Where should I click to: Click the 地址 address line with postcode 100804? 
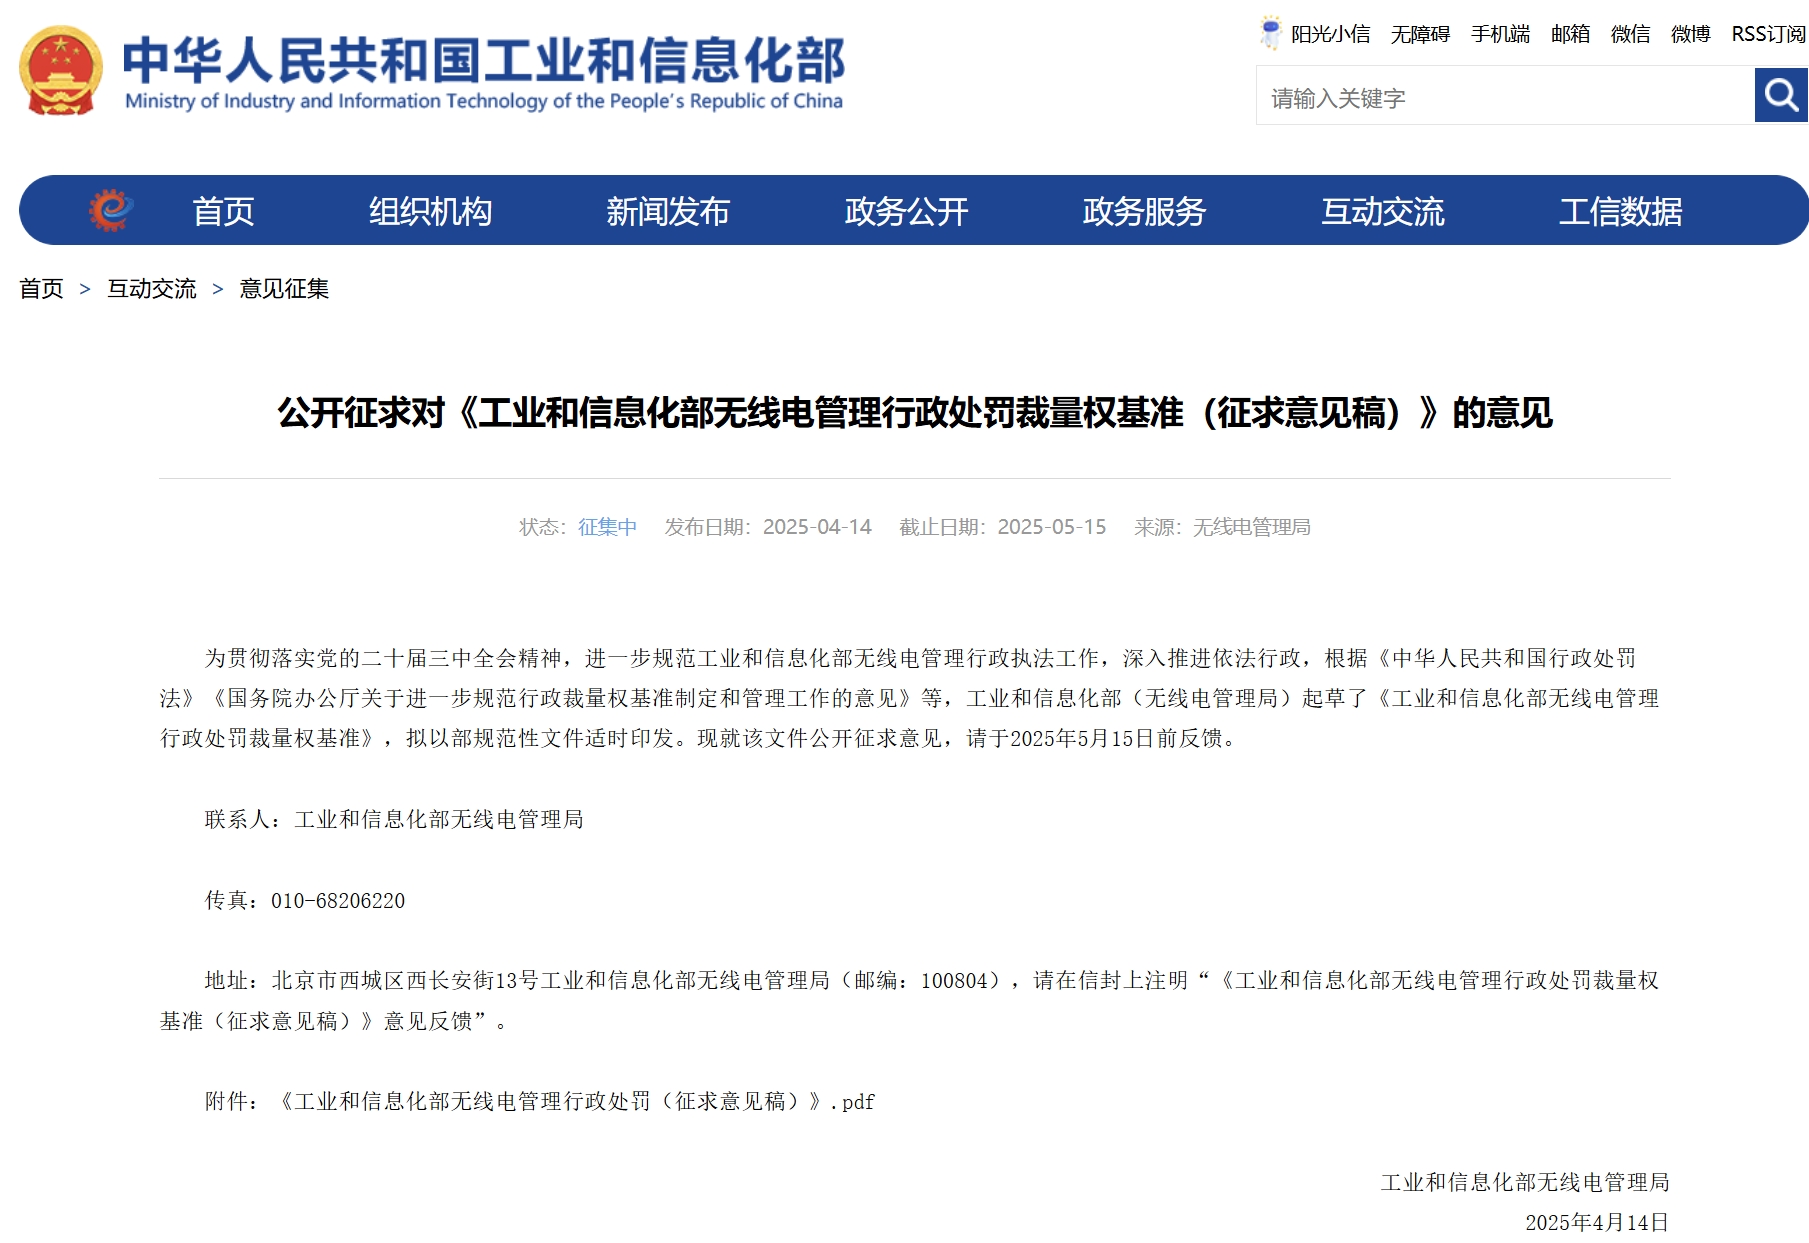(x=910, y=1000)
